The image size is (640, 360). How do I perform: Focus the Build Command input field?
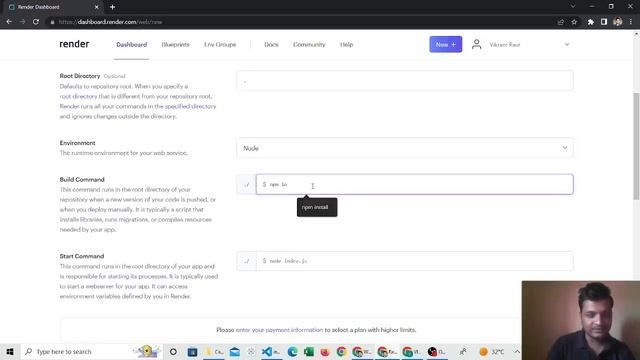414,184
